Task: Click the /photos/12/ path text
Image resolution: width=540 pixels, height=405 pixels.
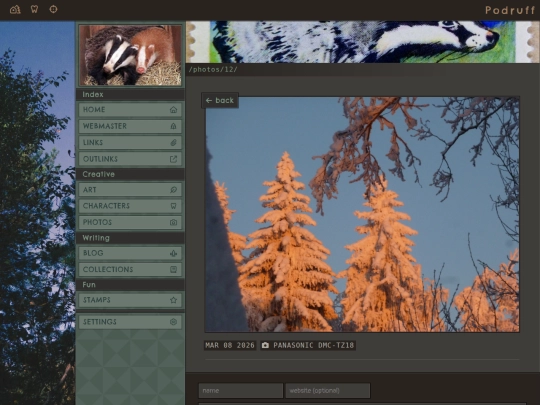Action: (x=213, y=70)
